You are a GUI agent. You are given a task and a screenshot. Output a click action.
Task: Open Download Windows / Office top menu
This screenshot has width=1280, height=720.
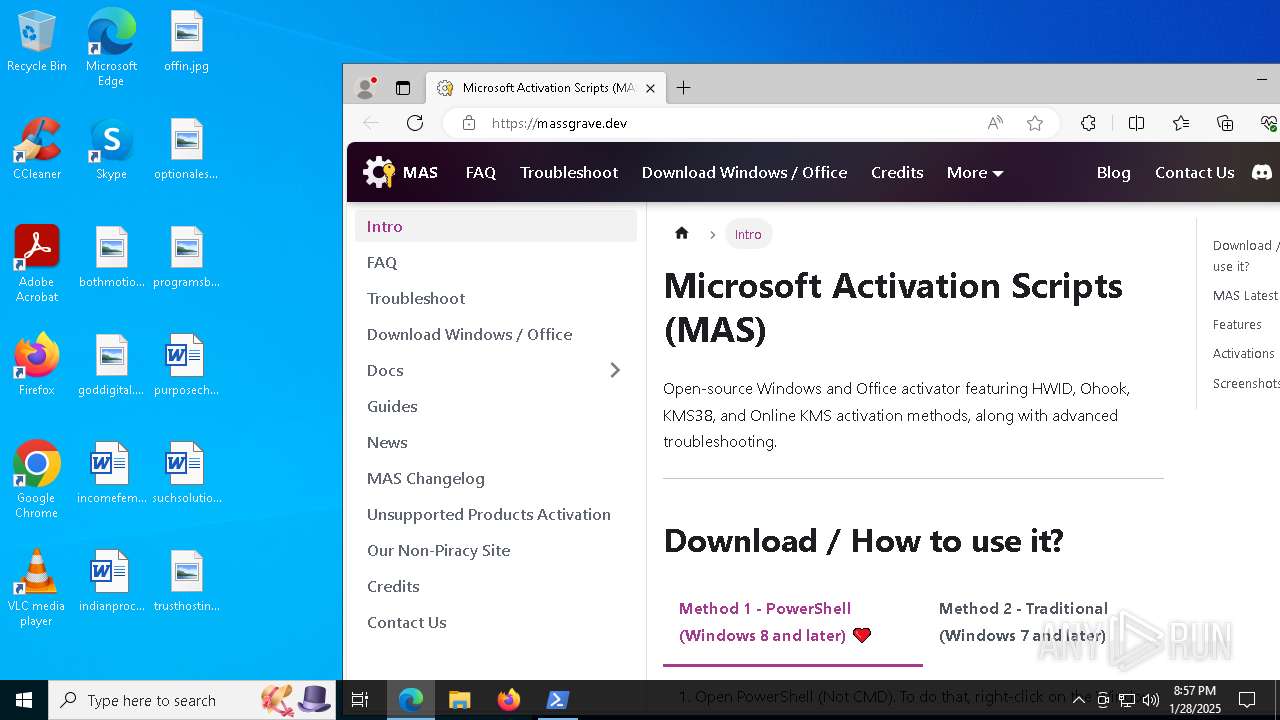tap(744, 172)
